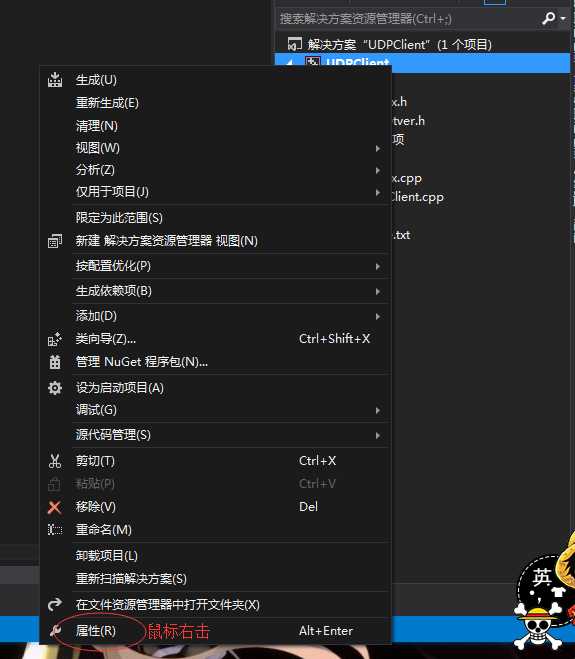
Task: Open 管理 NuGet 程序包(N)... entry
Action: point(216,361)
